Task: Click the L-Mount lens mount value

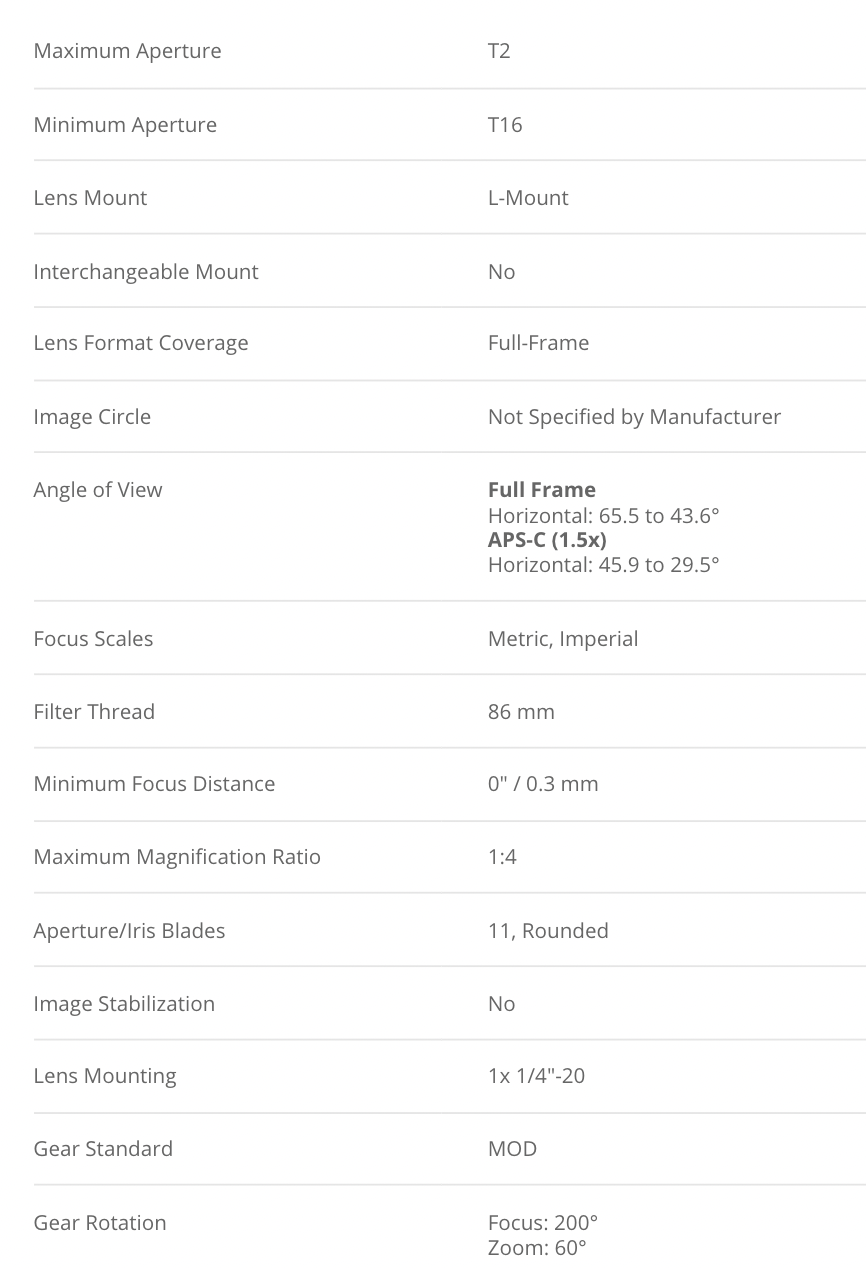Action: click(528, 198)
